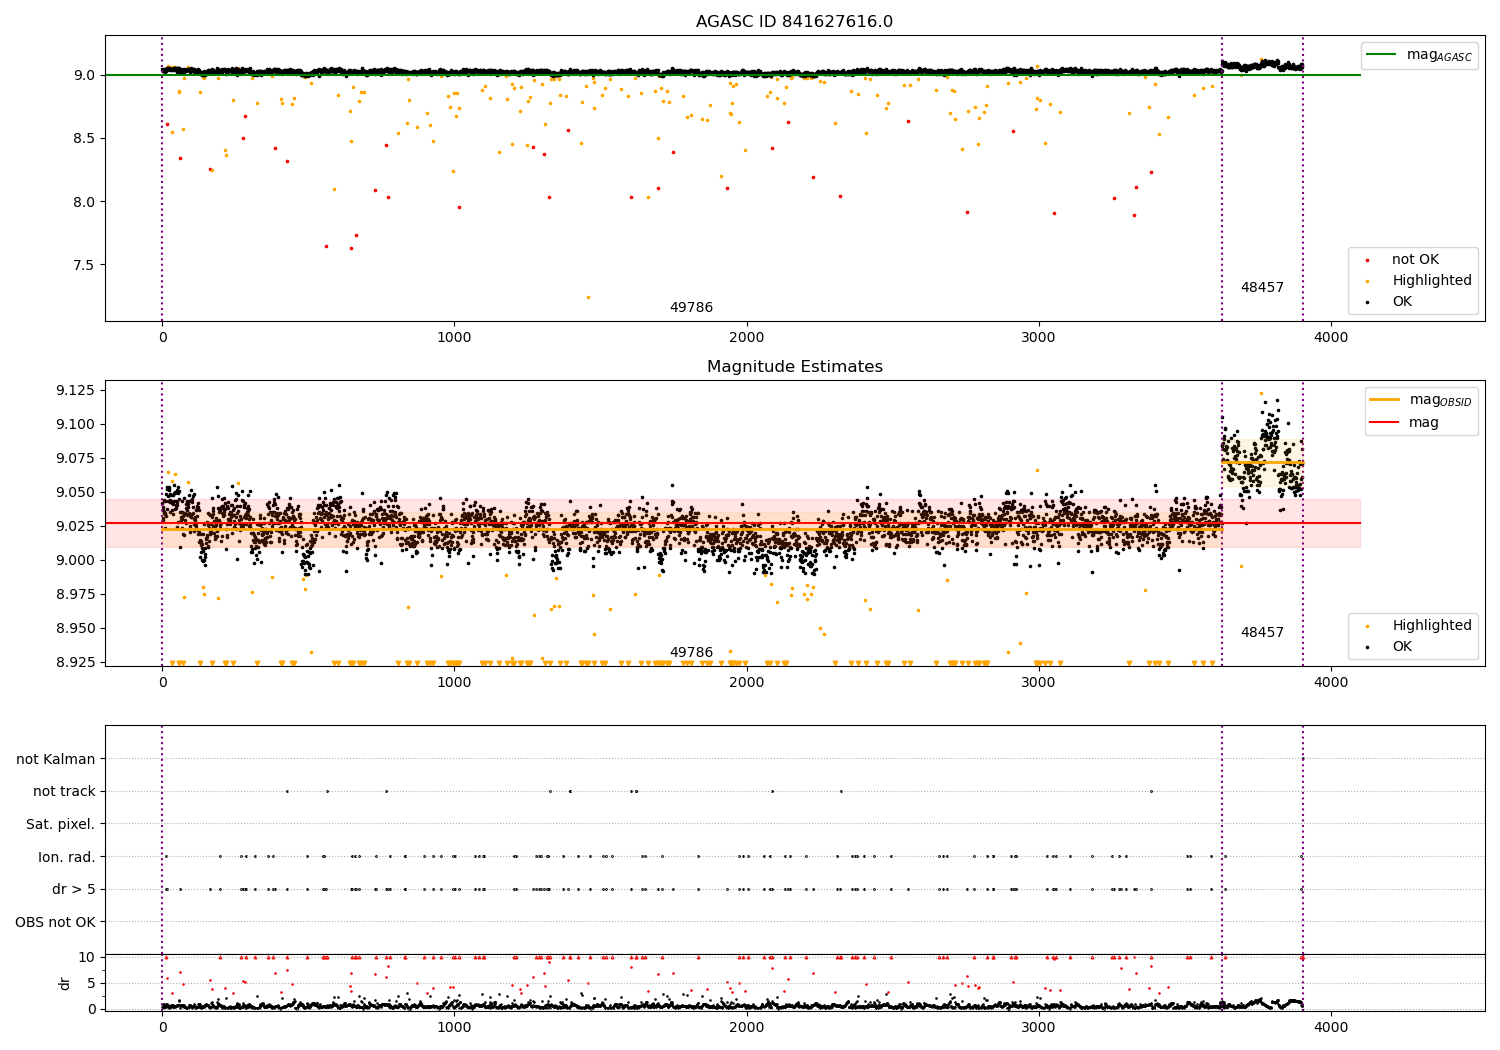
Task: Click the '10' tick on the dr axis
Action: click(87, 957)
